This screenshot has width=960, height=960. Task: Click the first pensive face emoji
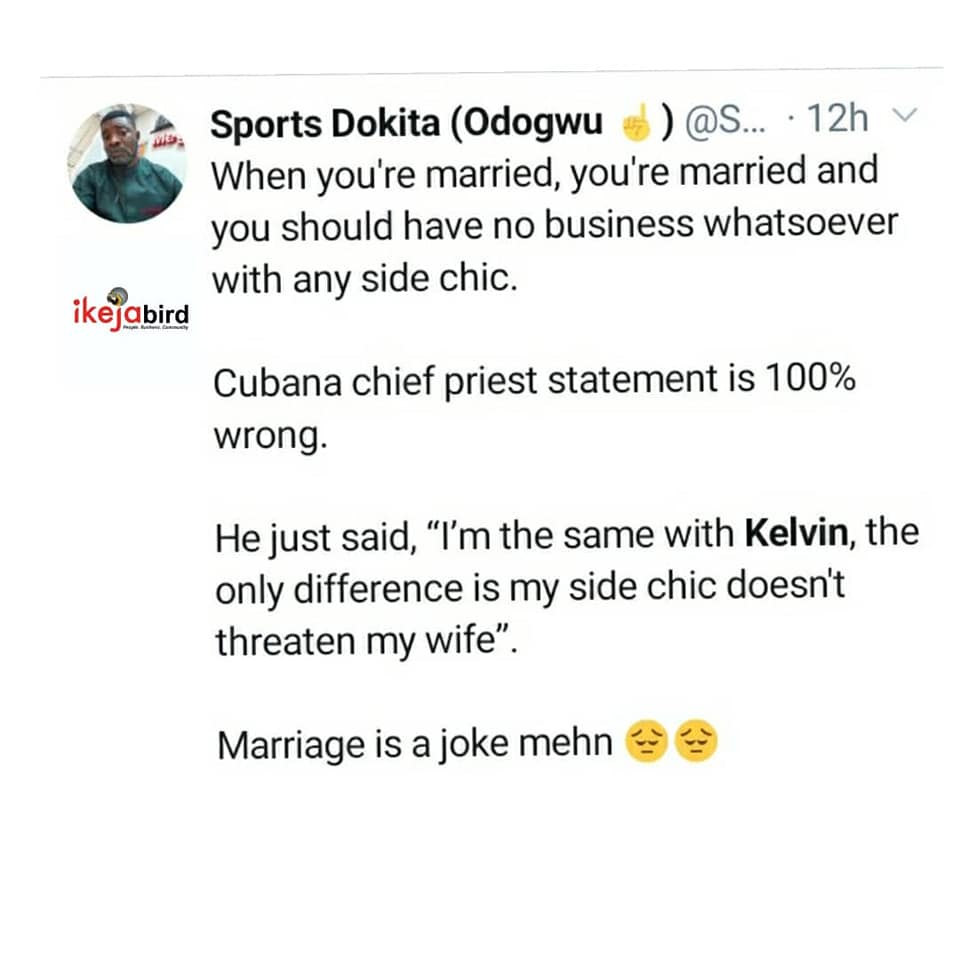pos(645,743)
